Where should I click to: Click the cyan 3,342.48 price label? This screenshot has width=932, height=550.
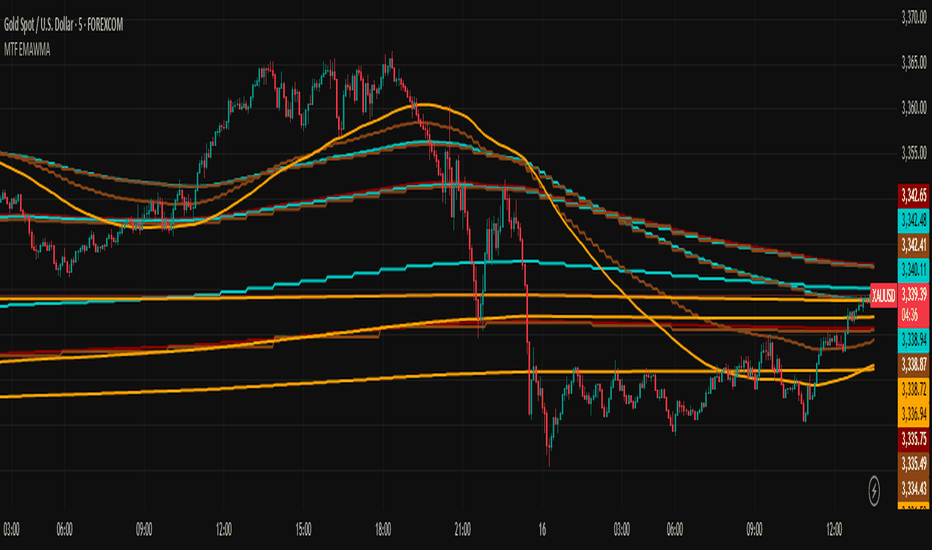(x=913, y=220)
